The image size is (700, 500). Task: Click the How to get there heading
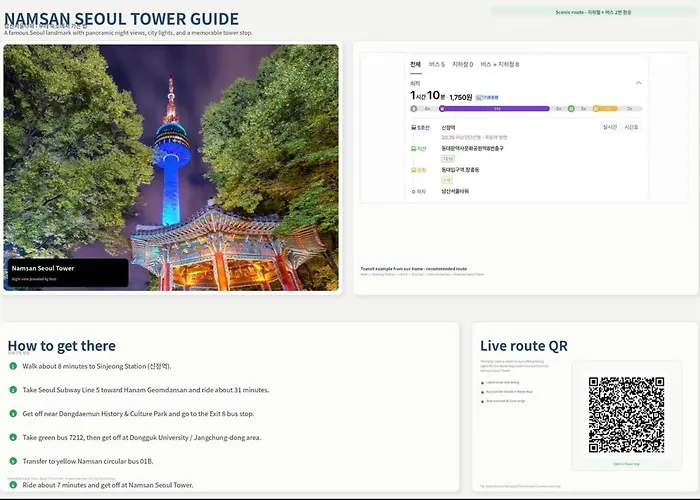[x=62, y=346]
